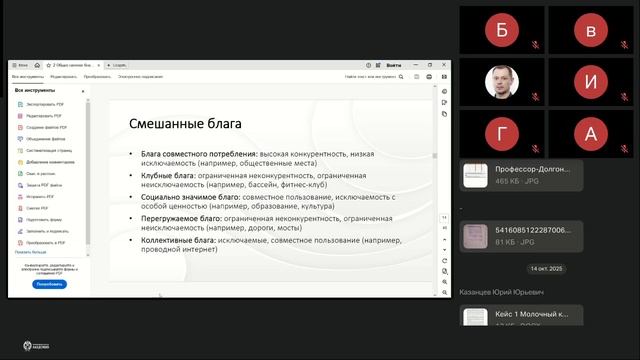Click the muted microphone on participant В
Screen dimensions: 640x360
click(x=624, y=44)
